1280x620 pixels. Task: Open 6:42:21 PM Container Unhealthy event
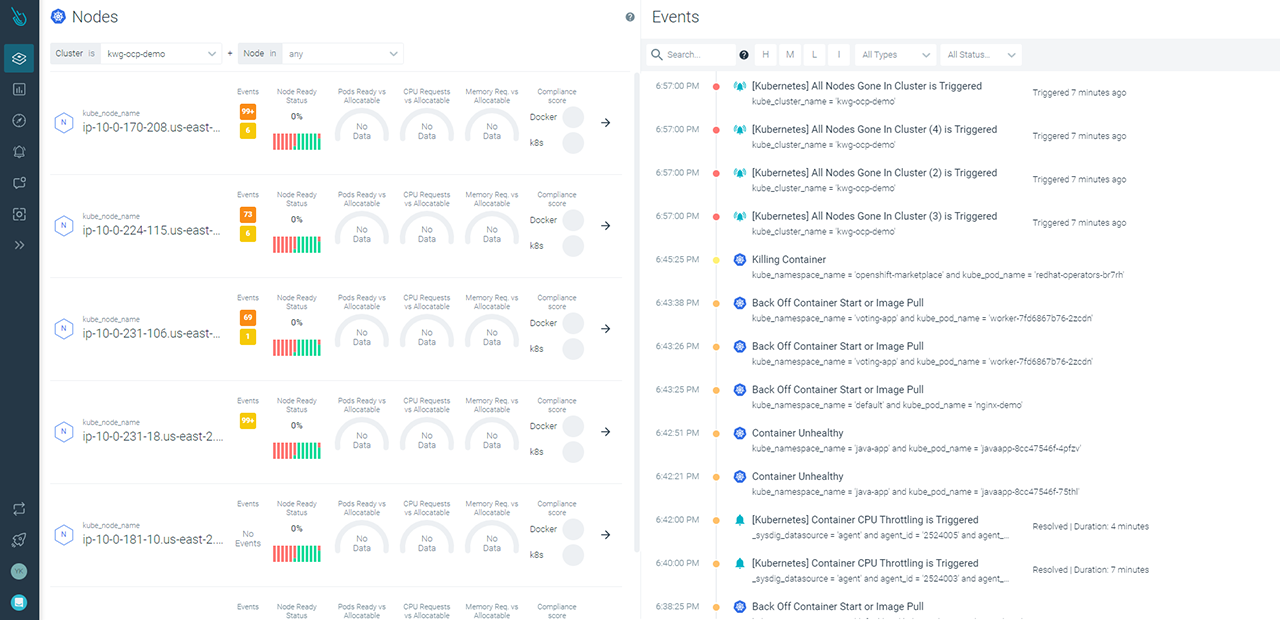[x=798, y=477]
